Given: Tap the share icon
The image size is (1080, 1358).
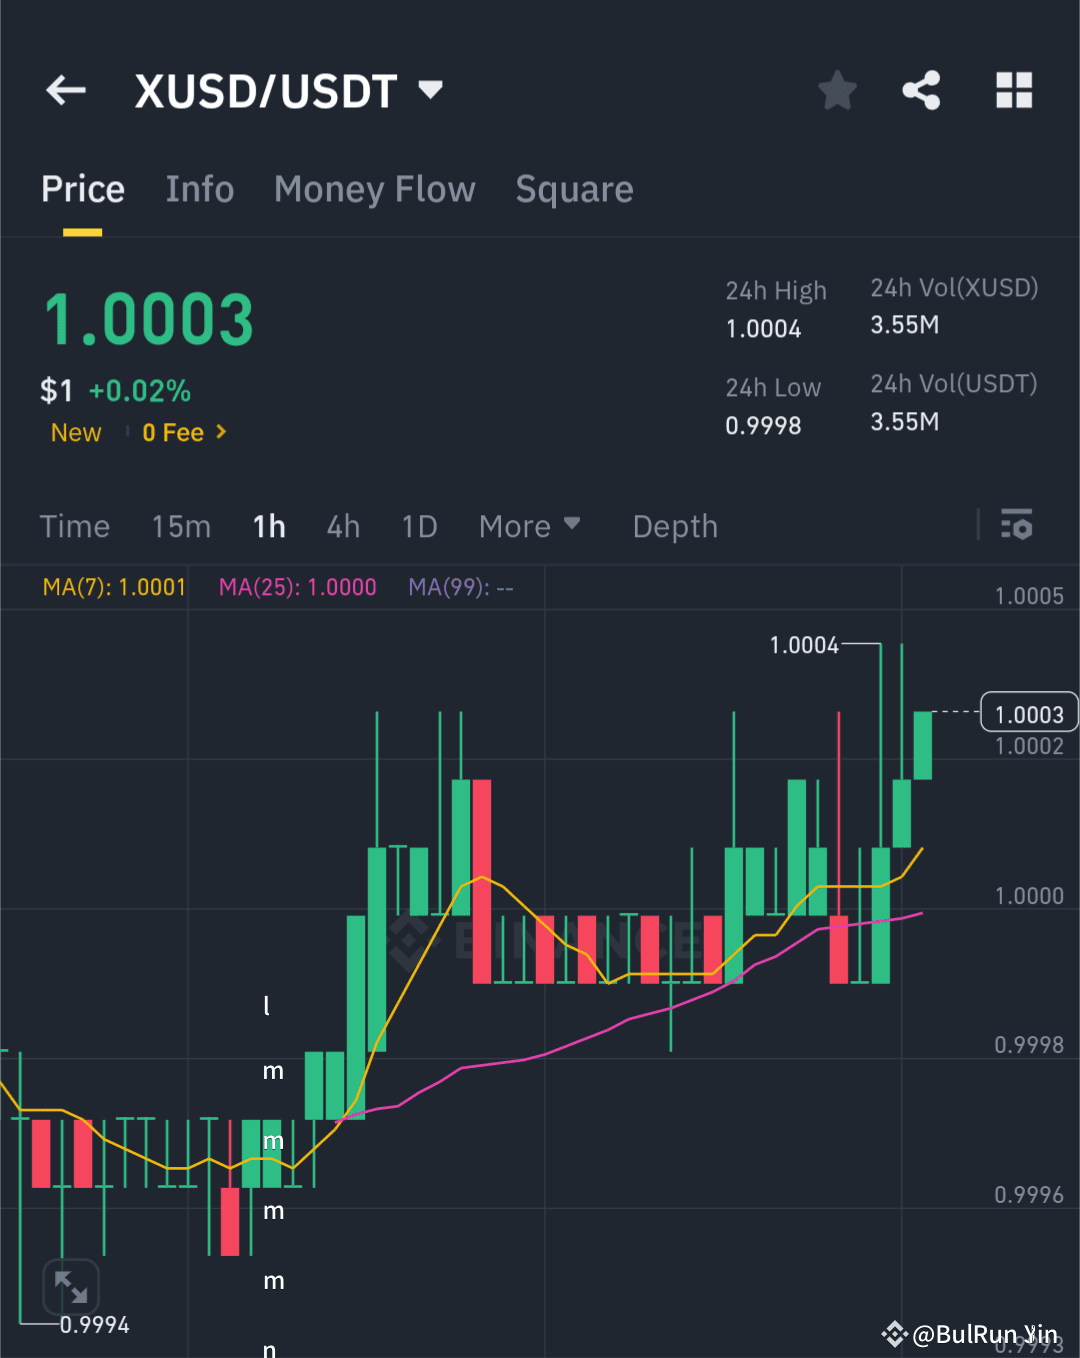Looking at the screenshot, I should (x=921, y=90).
